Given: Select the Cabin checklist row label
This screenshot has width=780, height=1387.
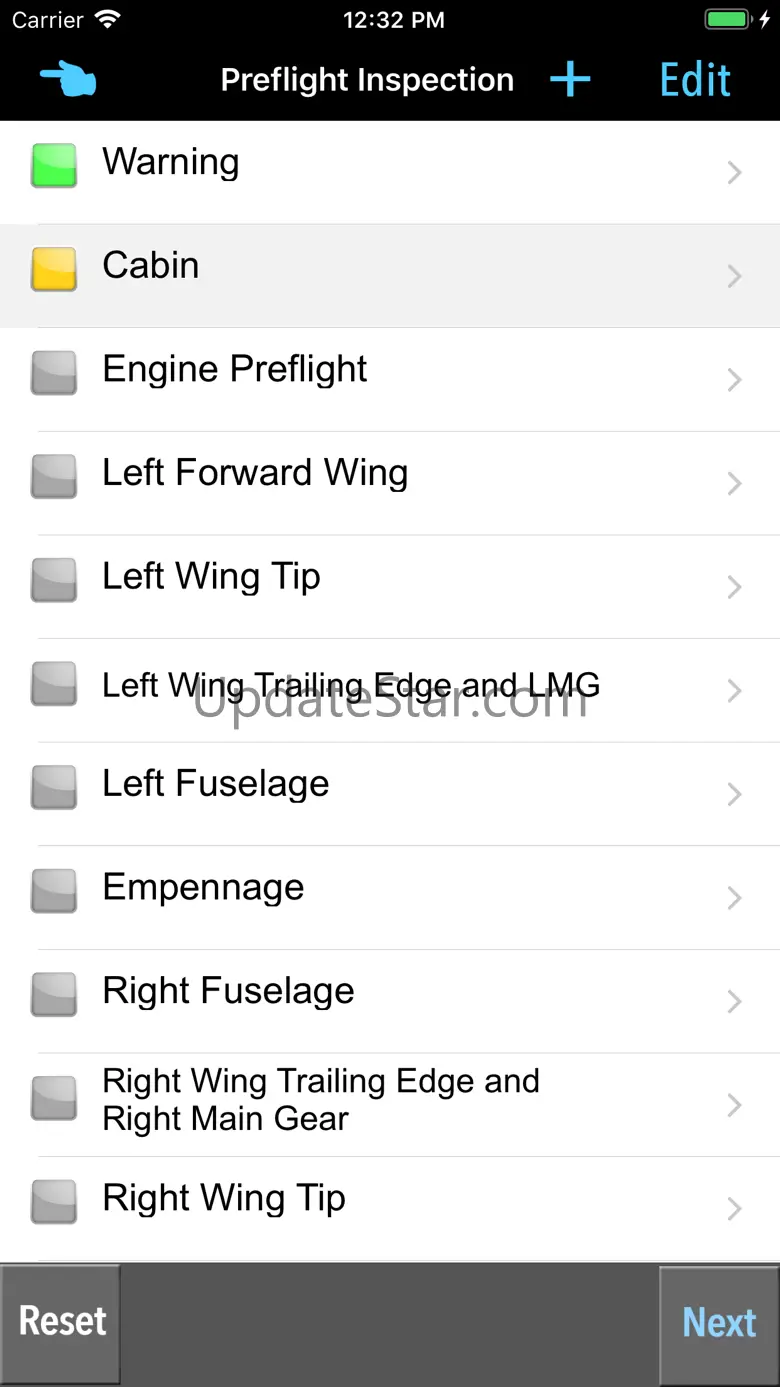Looking at the screenshot, I should tap(151, 266).
